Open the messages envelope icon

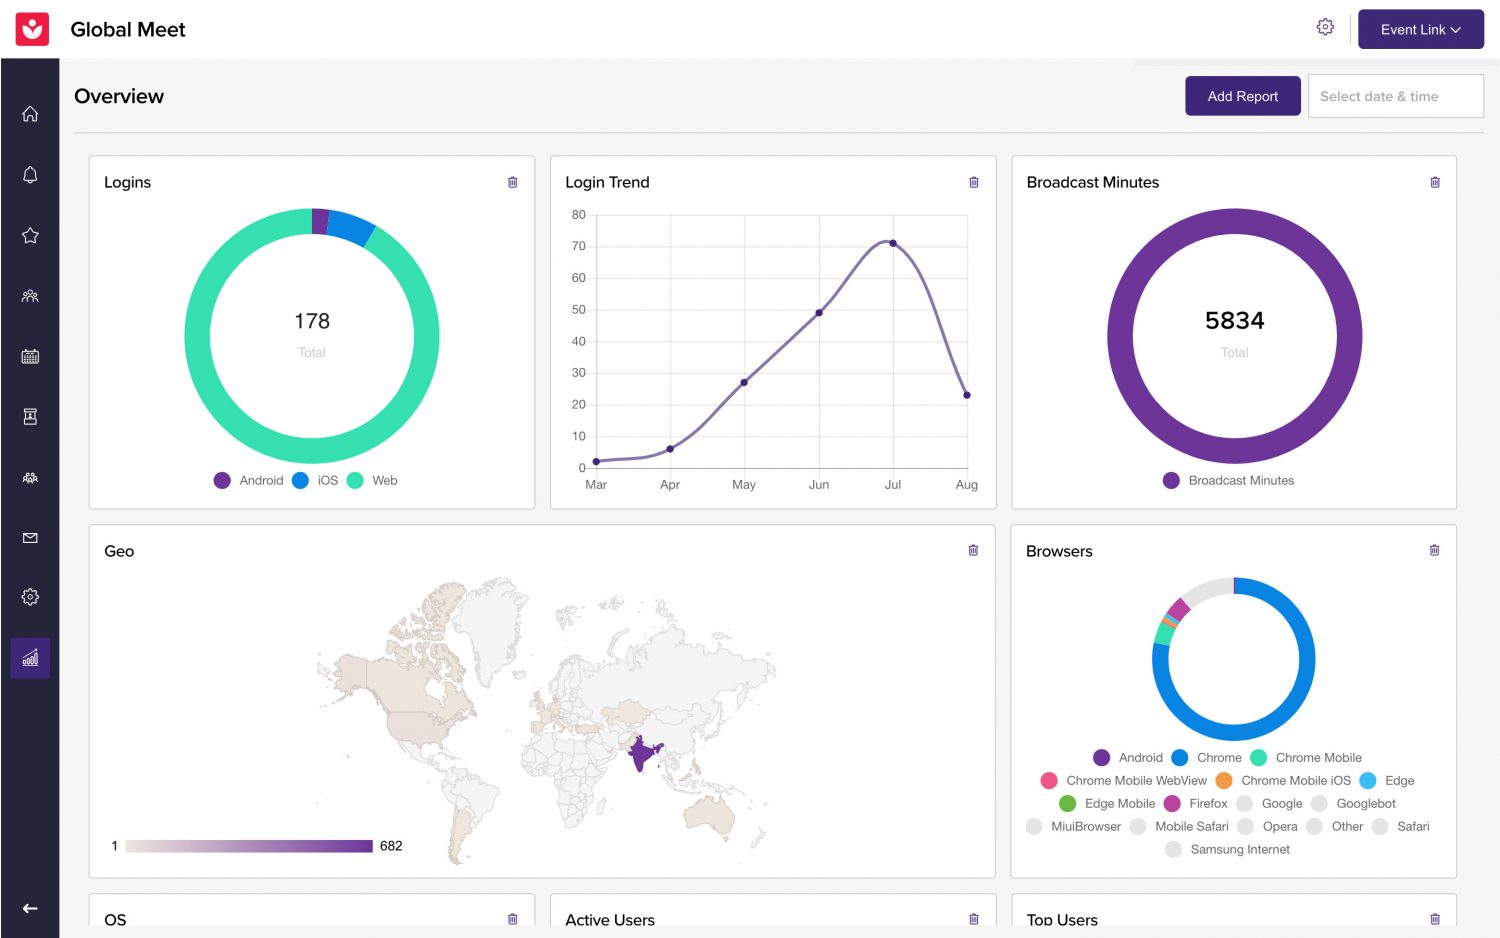(29, 537)
